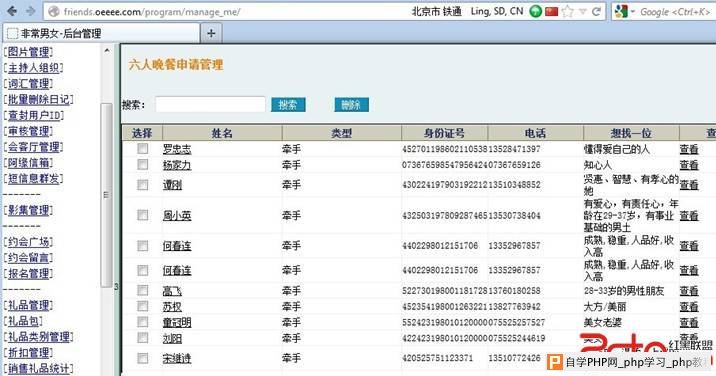
Task: Tick the checkbox for 高飞
Action: click(x=142, y=291)
